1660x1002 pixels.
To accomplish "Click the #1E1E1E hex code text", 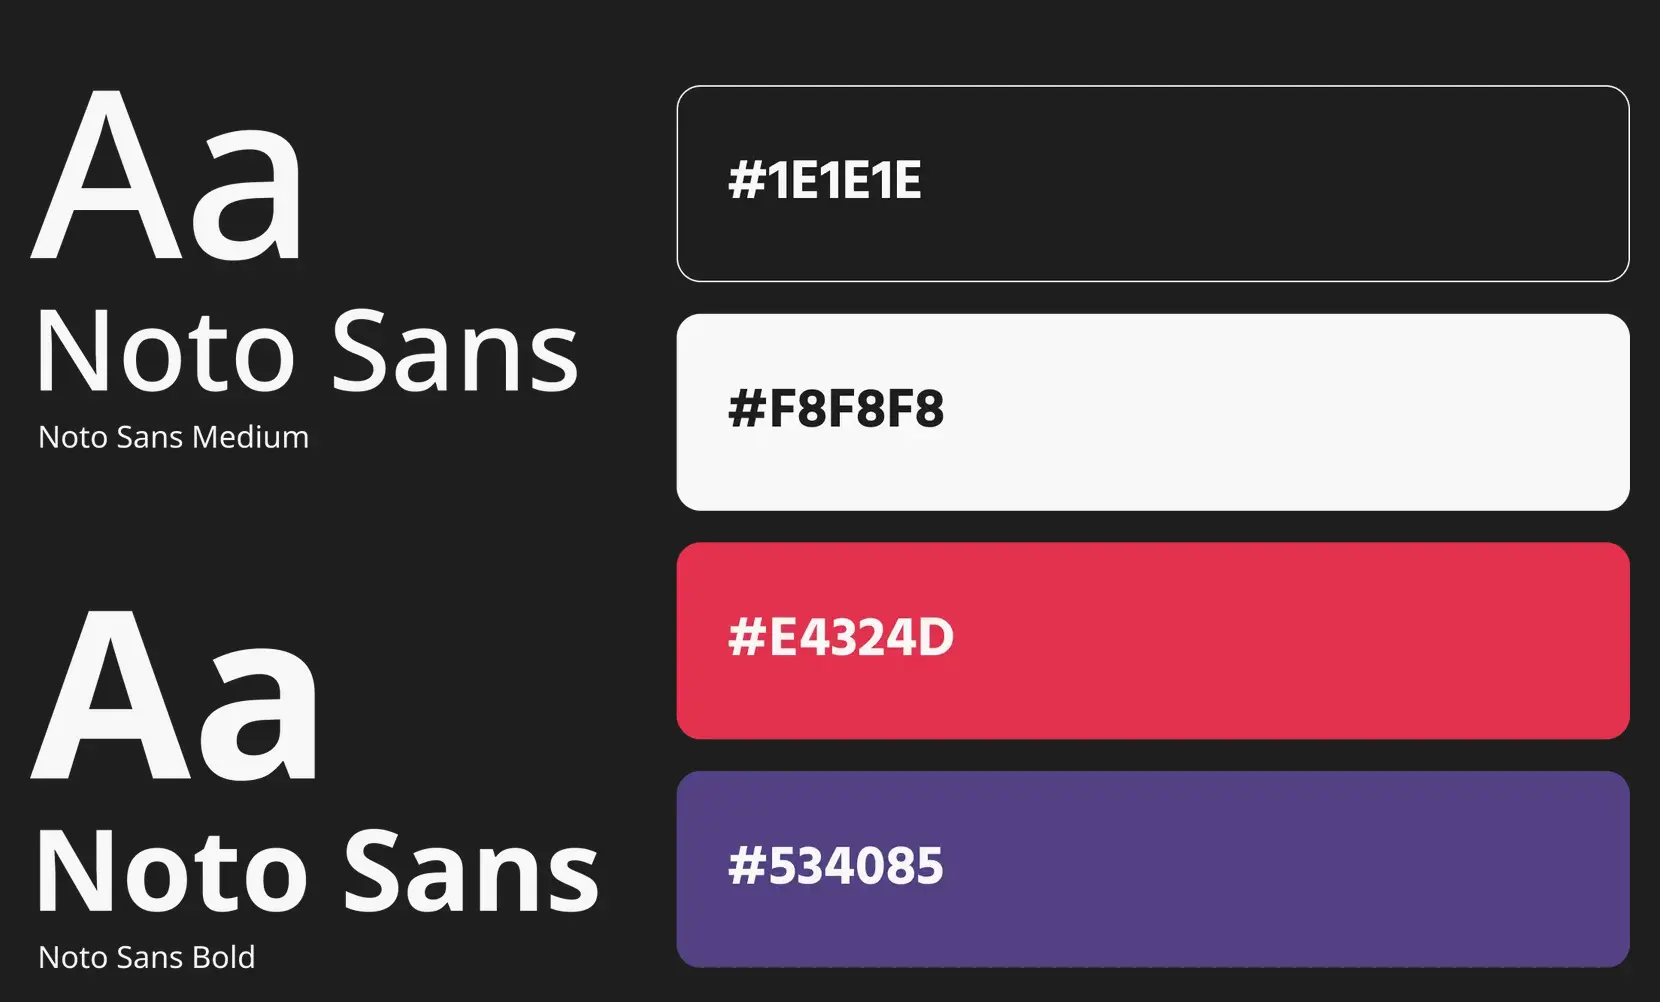I will point(825,181).
